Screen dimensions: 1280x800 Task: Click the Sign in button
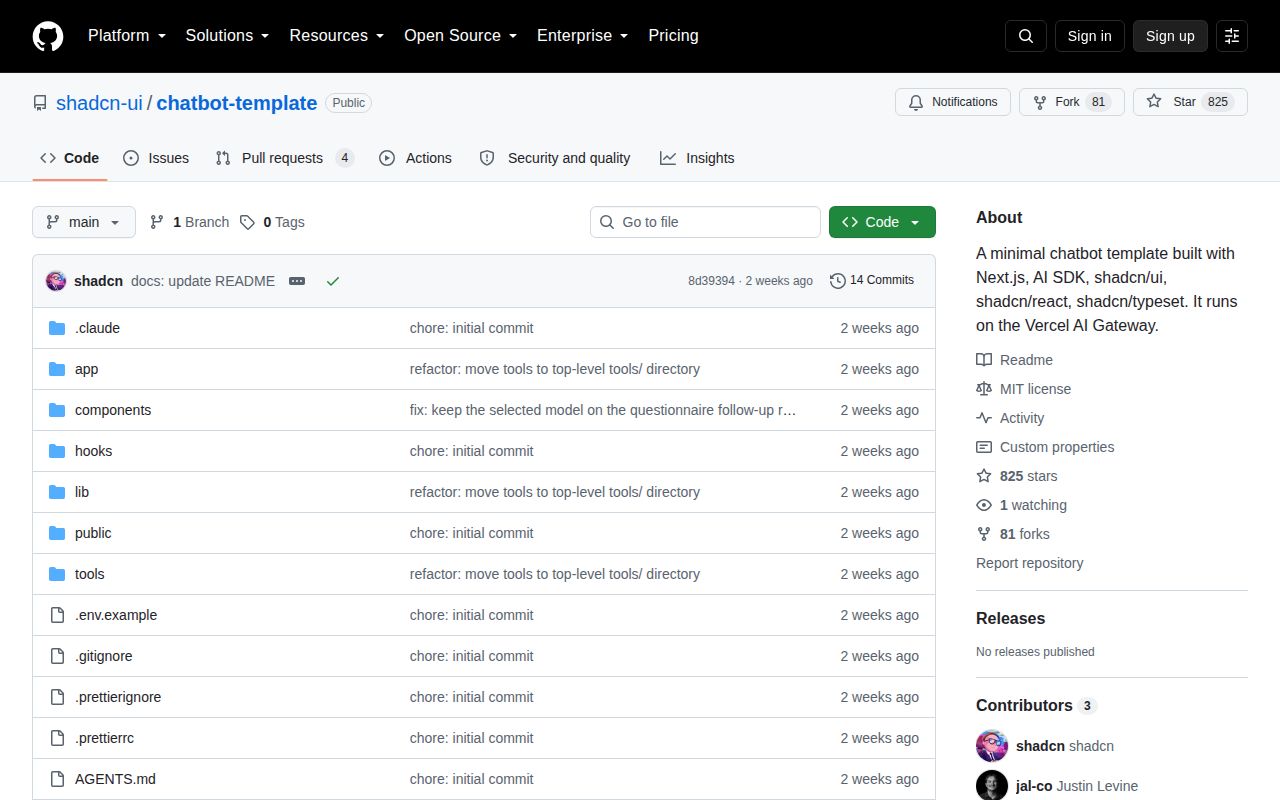pyautogui.click(x=1089, y=36)
